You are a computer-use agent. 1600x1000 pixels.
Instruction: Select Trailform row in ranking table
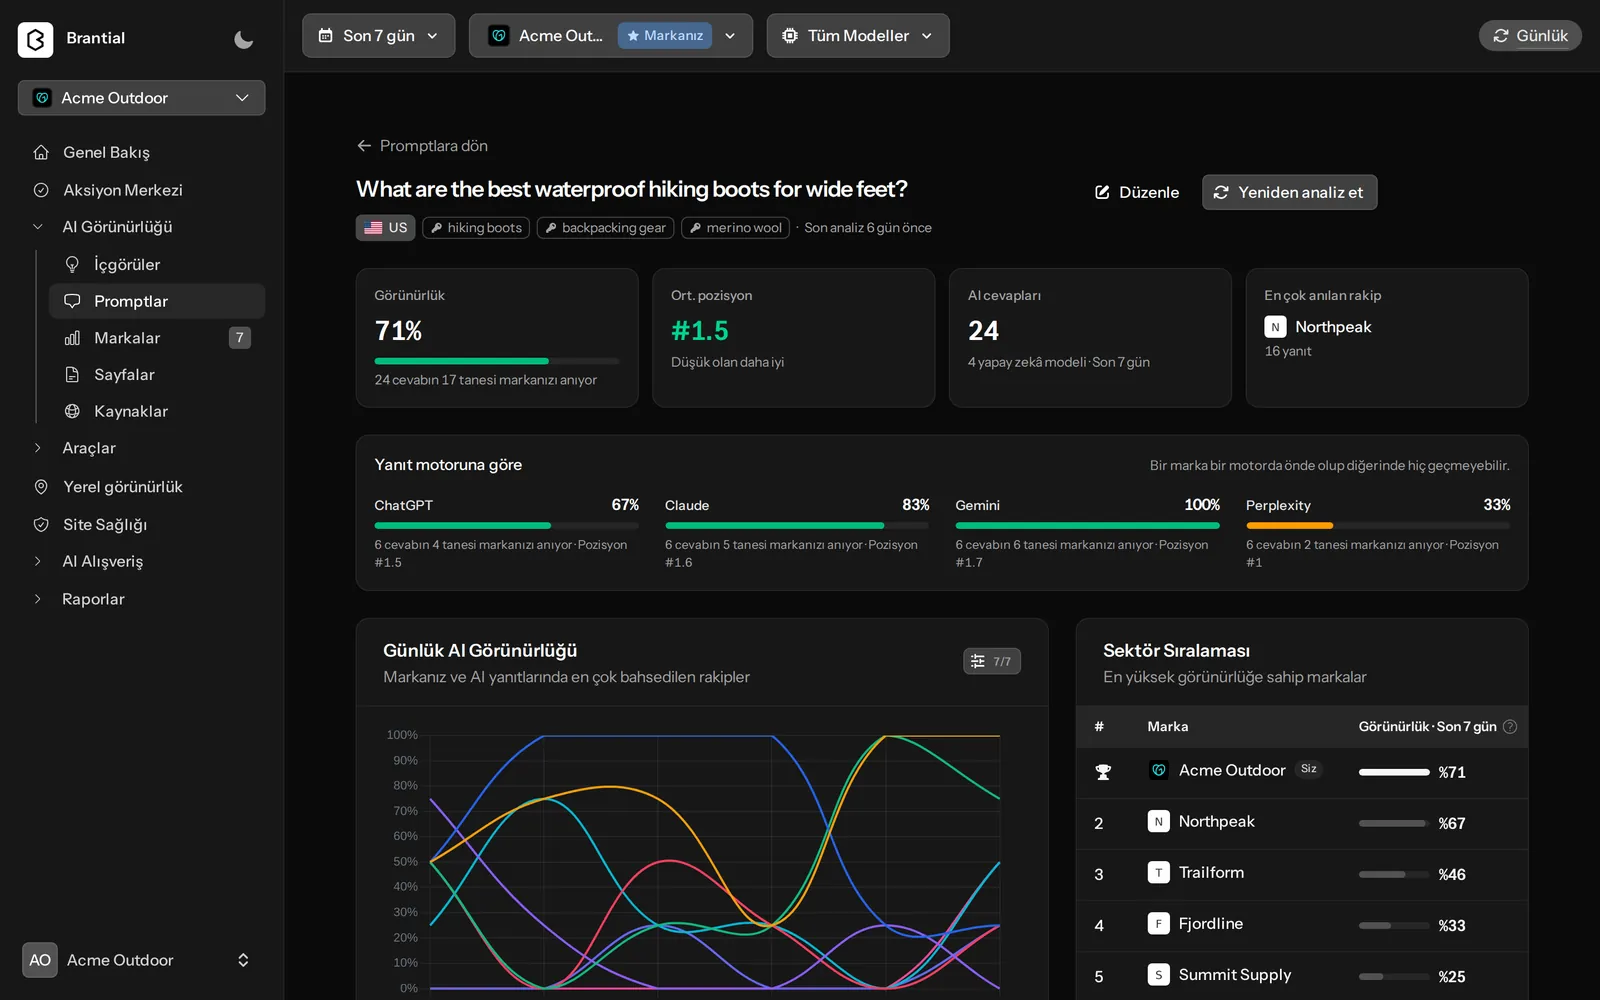(1302, 874)
